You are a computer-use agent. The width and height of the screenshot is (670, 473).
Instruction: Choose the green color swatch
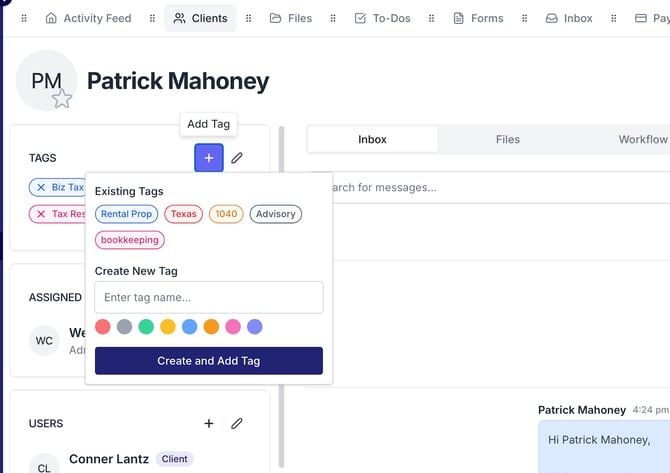point(146,327)
